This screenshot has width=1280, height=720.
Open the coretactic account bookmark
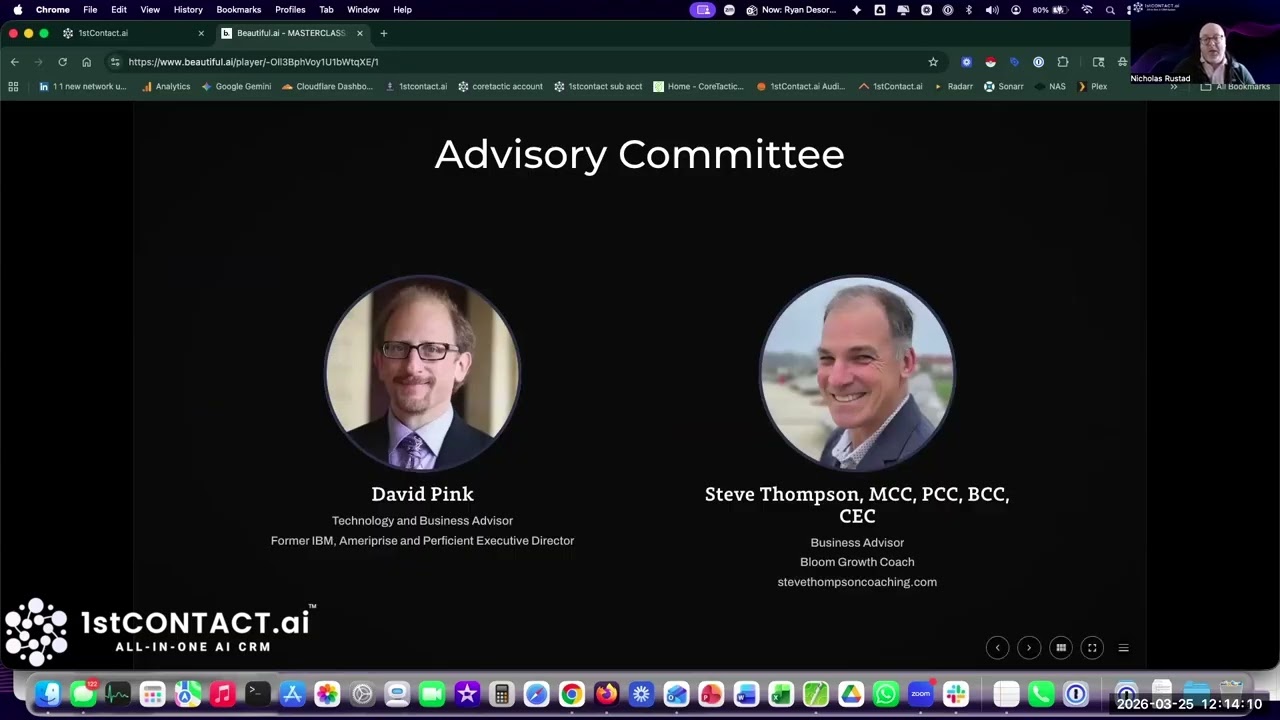pyautogui.click(x=500, y=87)
